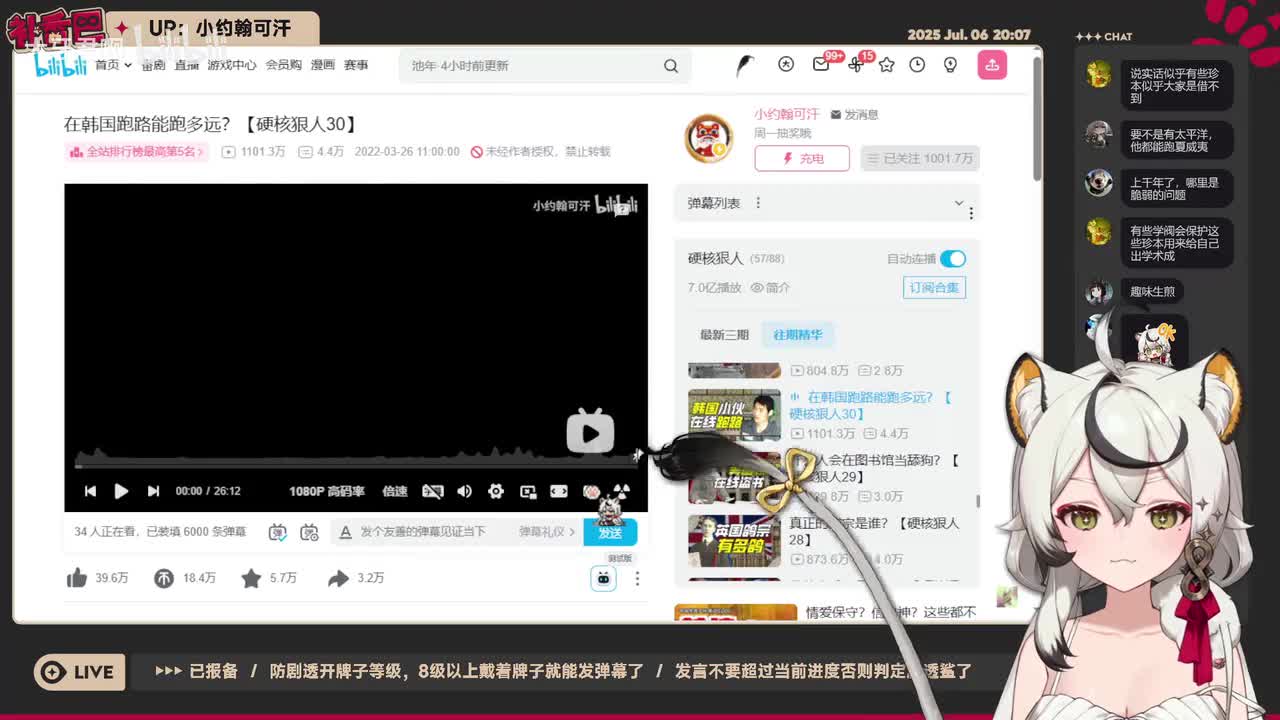The image size is (1280, 720).
Task: Open the 1080P 高码率 quality menu
Action: coord(327,491)
